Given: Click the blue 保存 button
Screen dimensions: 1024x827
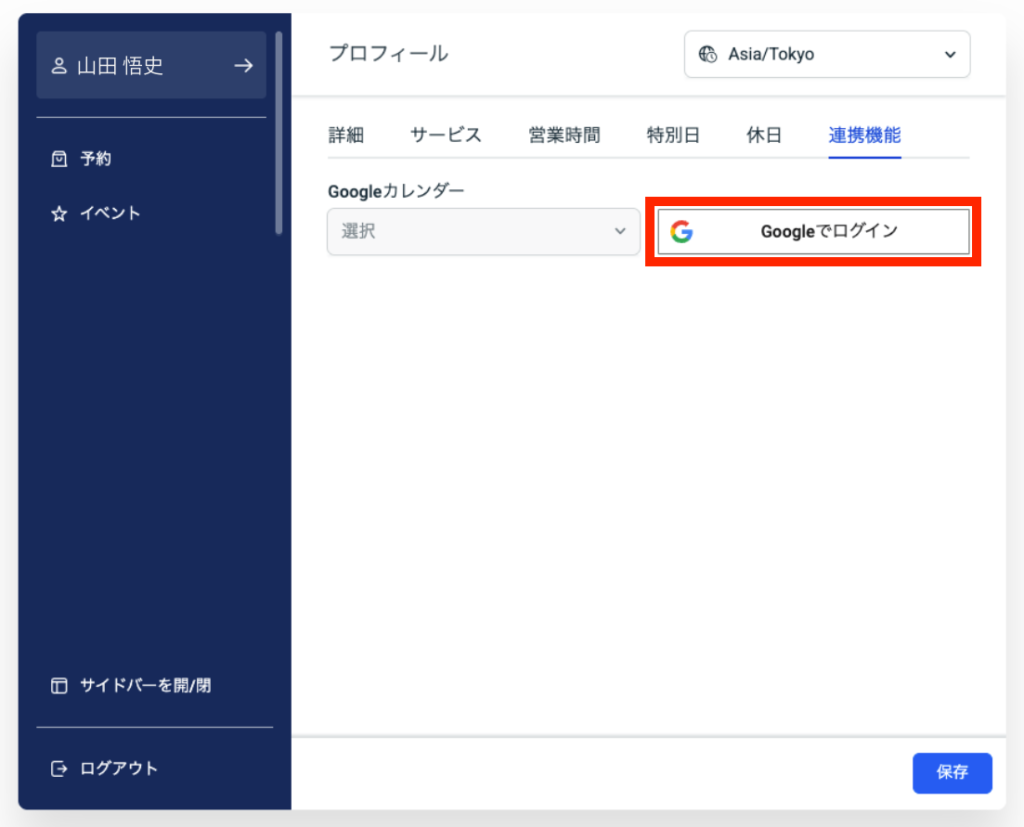Looking at the screenshot, I should point(952,773).
